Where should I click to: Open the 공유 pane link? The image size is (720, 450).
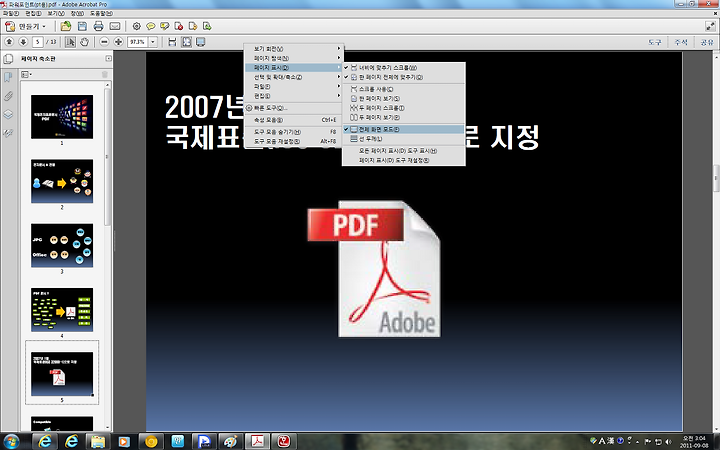pyautogui.click(x=707, y=42)
